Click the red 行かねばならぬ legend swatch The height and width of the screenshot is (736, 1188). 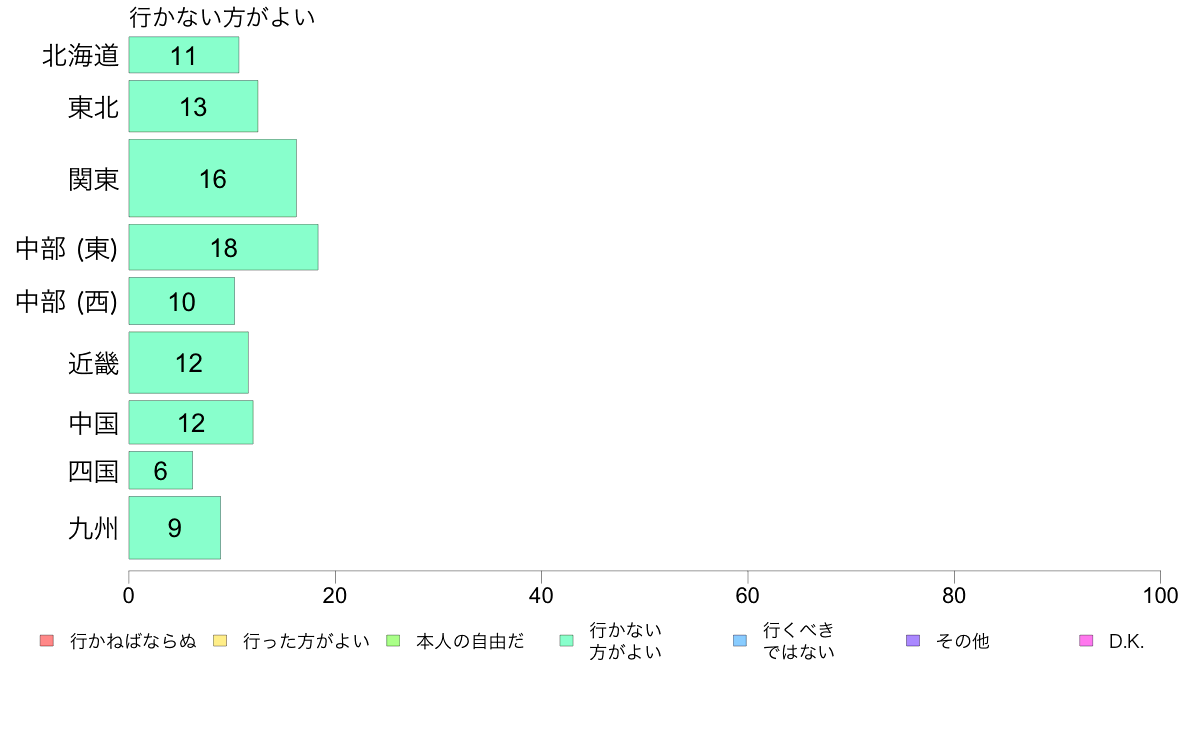point(46,641)
